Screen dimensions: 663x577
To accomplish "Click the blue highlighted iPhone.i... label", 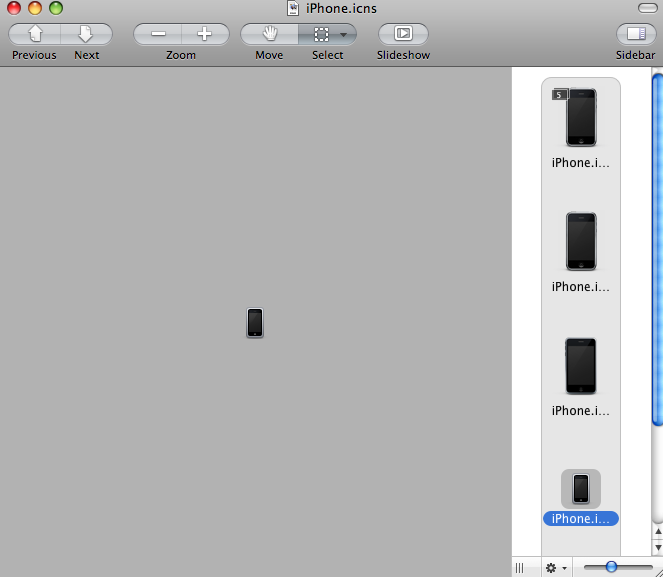I will point(581,519).
